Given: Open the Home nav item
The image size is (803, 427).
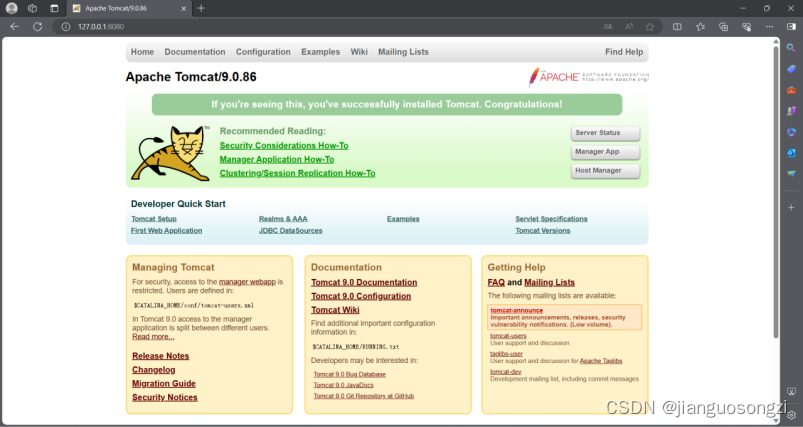Looking at the screenshot, I should point(142,52).
